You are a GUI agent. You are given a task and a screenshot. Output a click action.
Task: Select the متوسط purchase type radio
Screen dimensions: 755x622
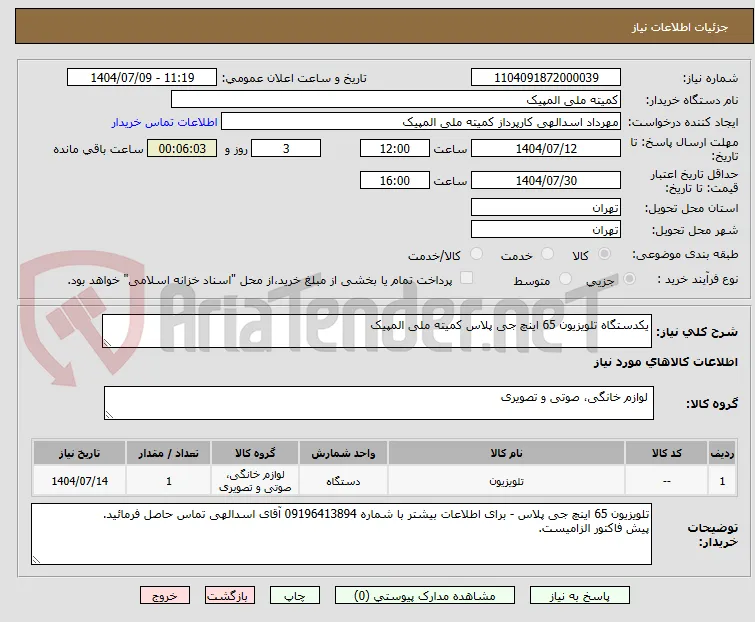[x=565, y=279]
